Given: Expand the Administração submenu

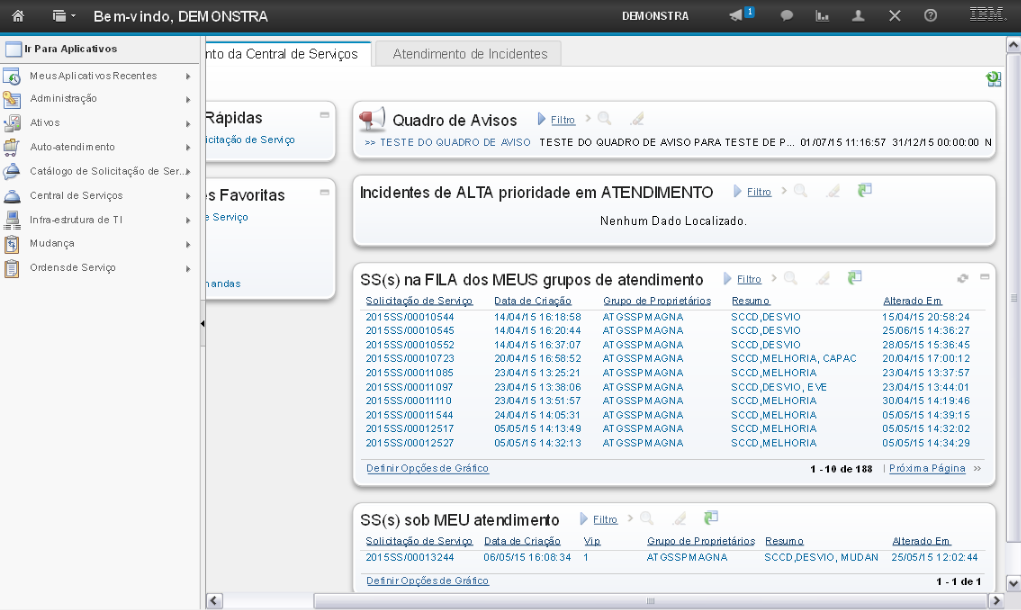Looking at the screenshot, I should [x=98, y=98].
